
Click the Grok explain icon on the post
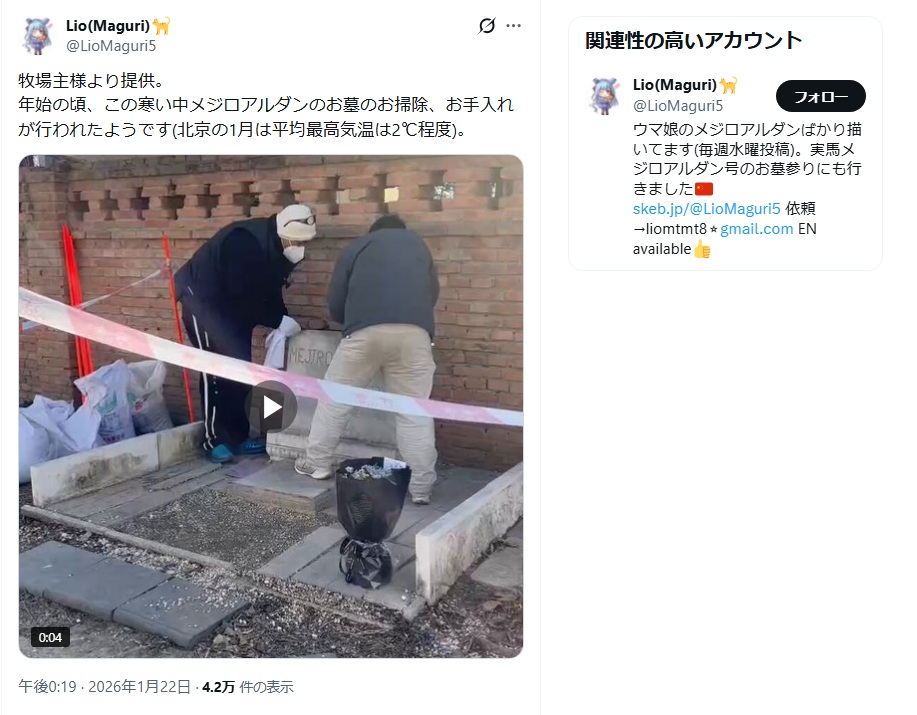(x=487, y=26)
